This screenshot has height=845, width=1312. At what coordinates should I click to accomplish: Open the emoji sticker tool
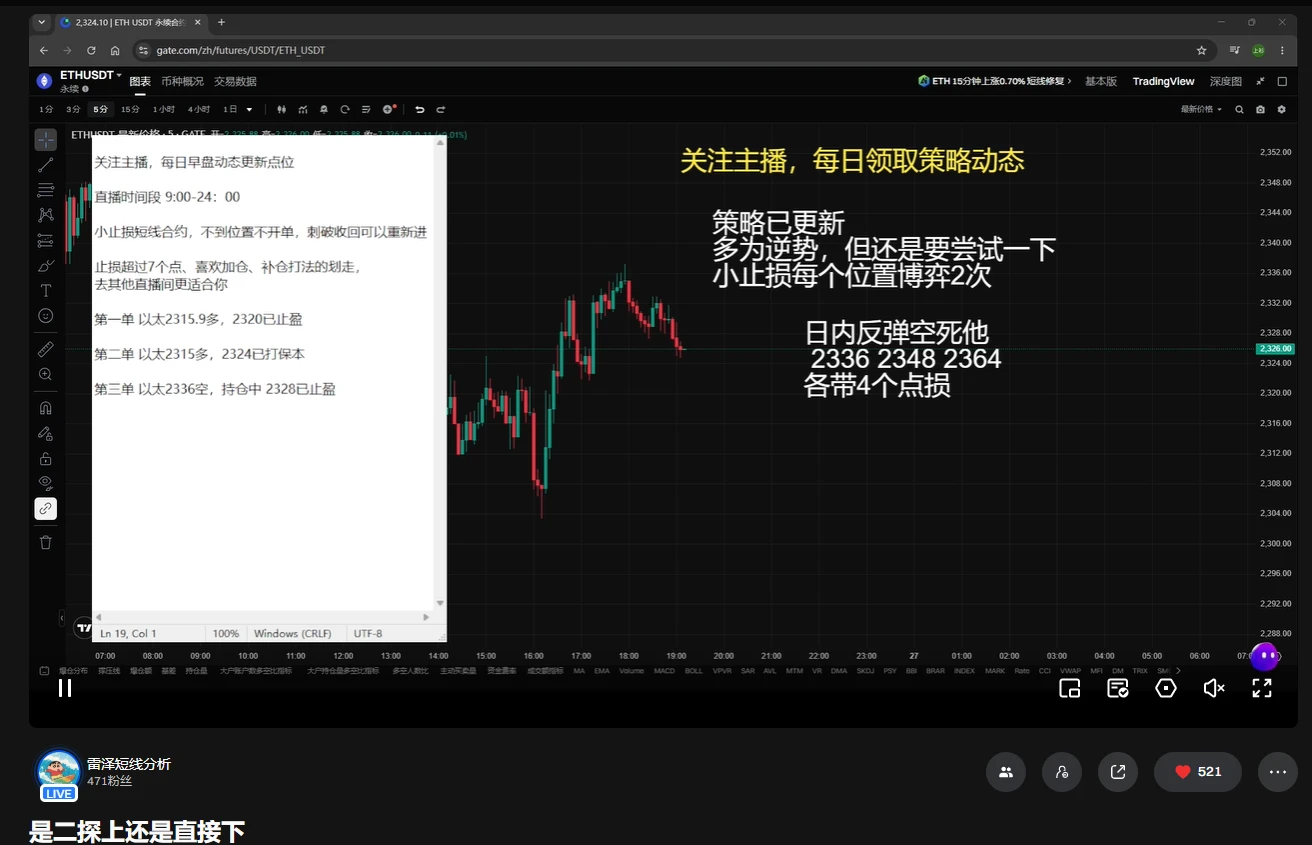click(x=45, y=315)
